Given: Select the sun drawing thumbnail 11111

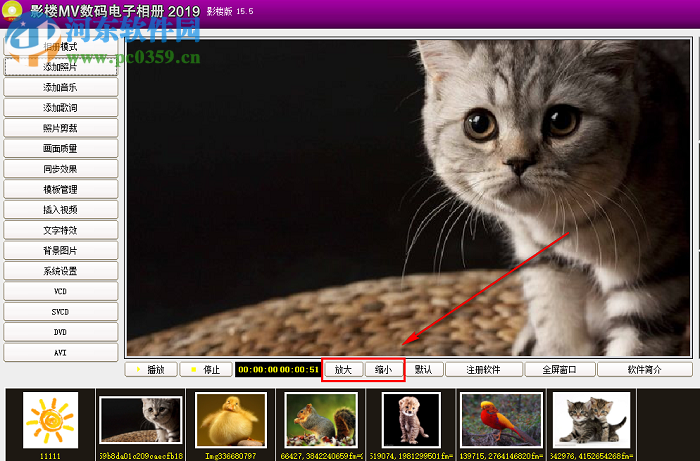Looking at the screenshot, I should point(50,420).
